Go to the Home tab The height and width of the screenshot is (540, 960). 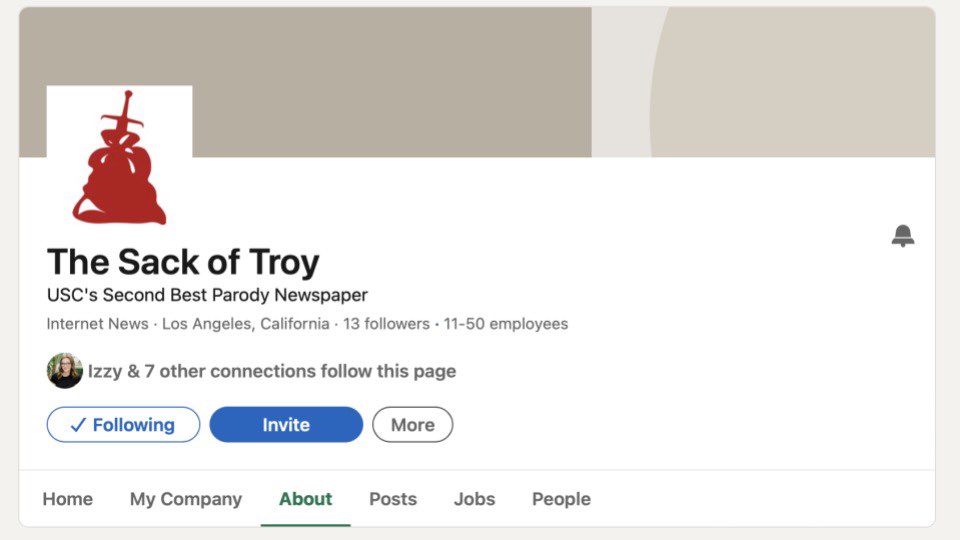pyautogui.click(x=67, y=499)
